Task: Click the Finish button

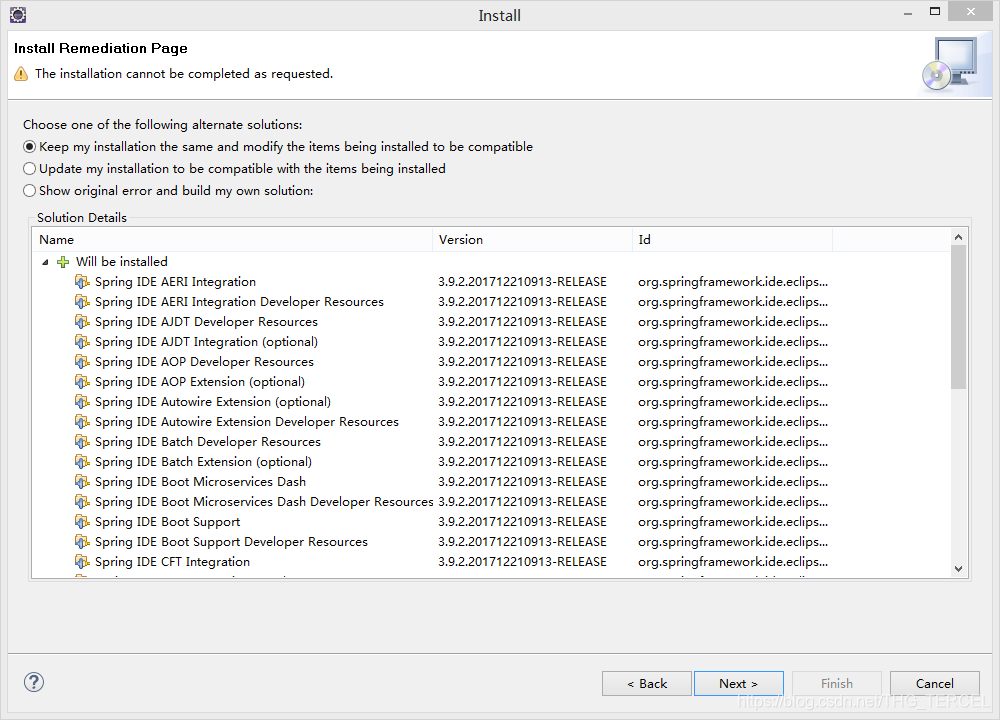Action: click(837, 684)
